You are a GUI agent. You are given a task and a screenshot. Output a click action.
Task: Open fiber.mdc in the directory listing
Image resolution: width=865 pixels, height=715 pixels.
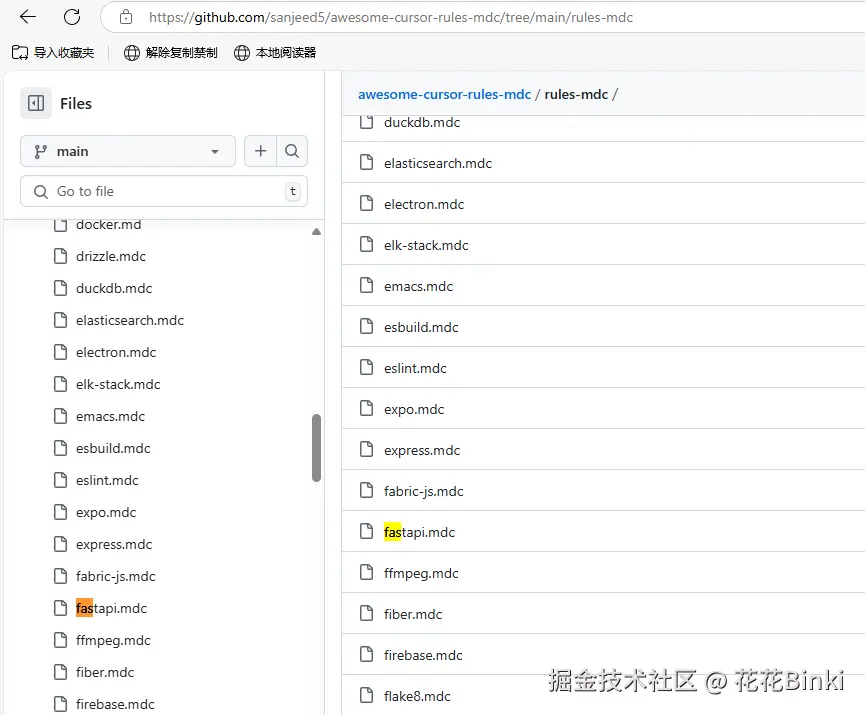pyautogui.click(x=413, y=615)
